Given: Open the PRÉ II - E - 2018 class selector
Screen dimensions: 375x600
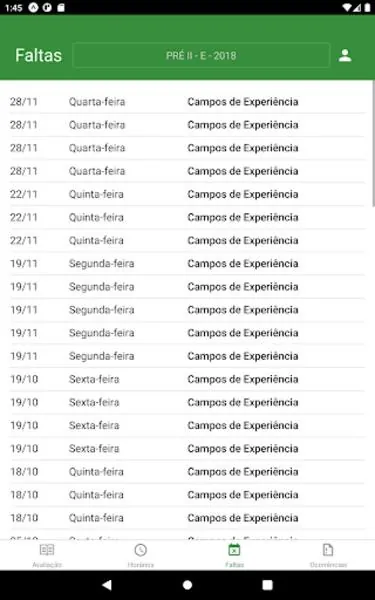Looking at the screenshot, I should point(201,55).
